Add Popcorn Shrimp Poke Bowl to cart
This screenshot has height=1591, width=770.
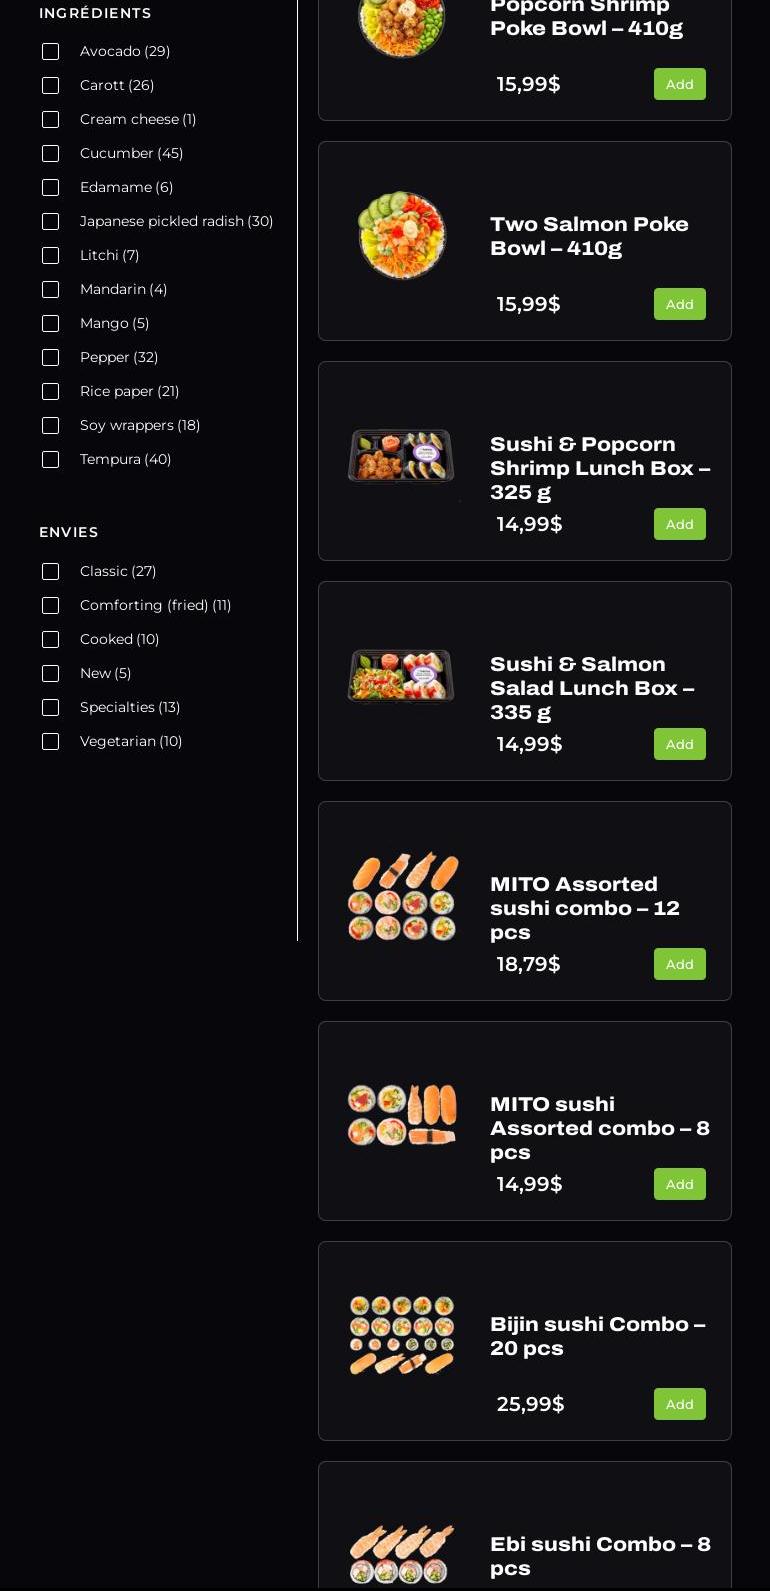pyautogui.click(x=680, y=84)
